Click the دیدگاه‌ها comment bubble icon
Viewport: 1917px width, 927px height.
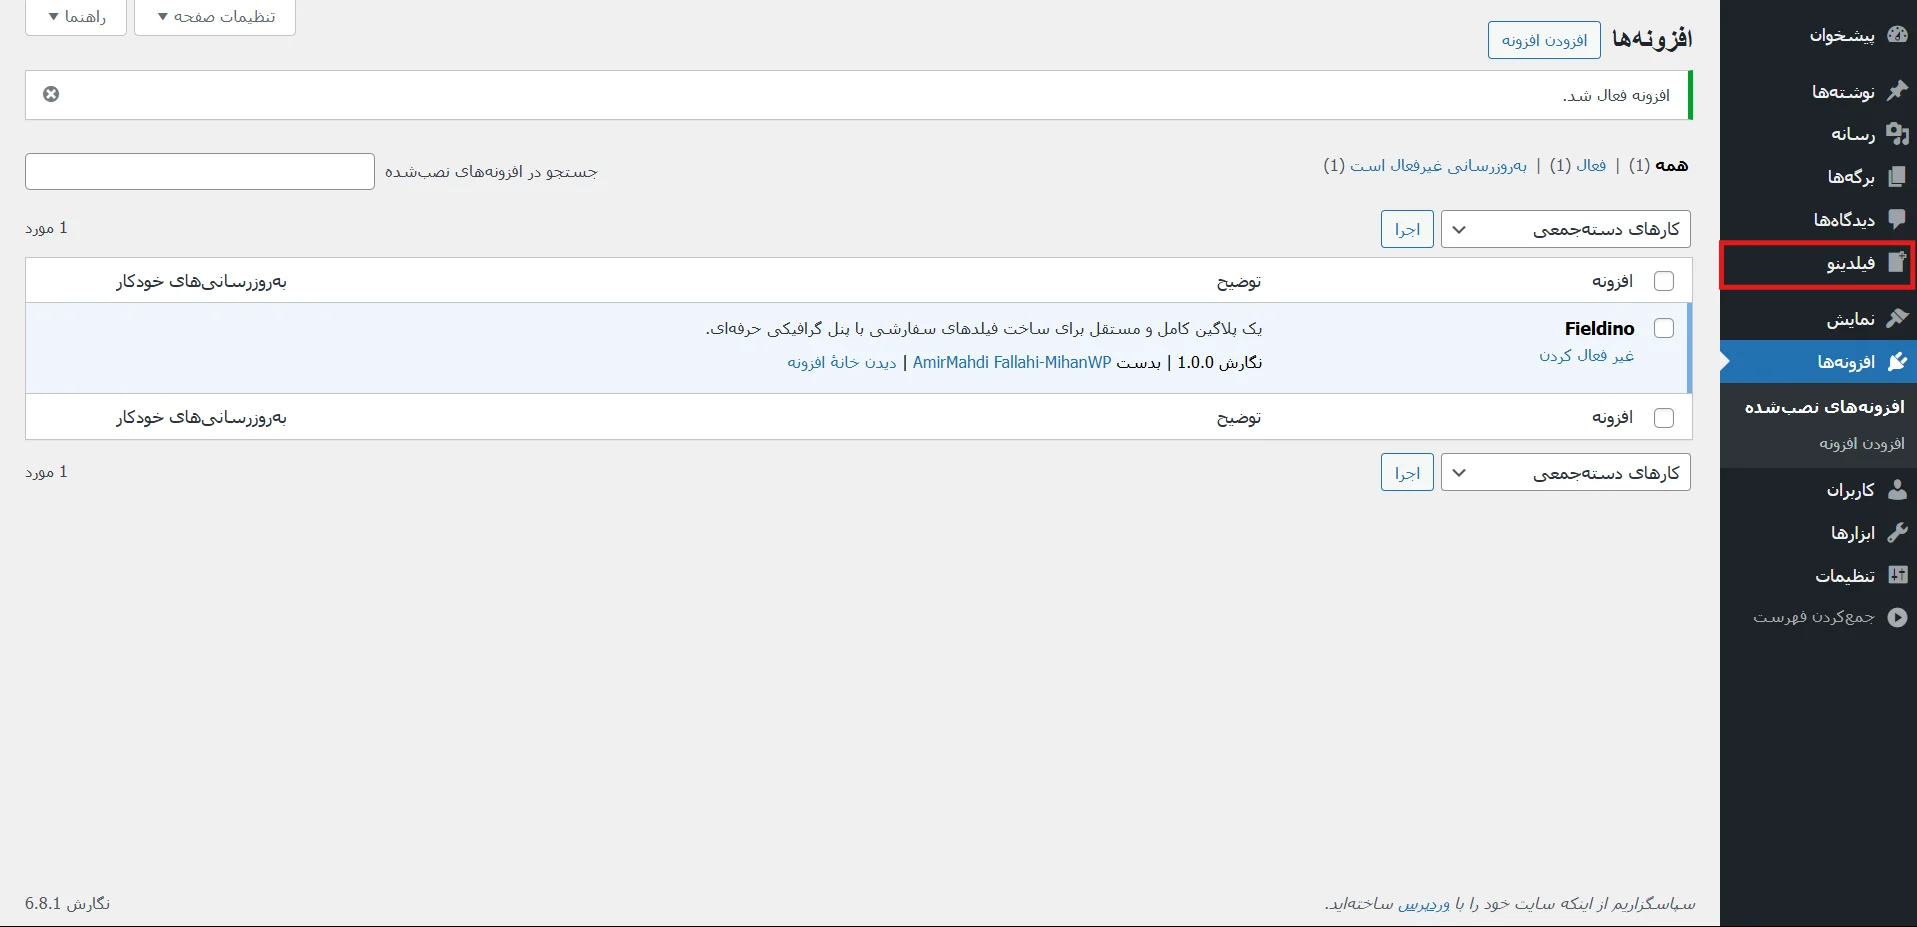[x=1897, y=219]
